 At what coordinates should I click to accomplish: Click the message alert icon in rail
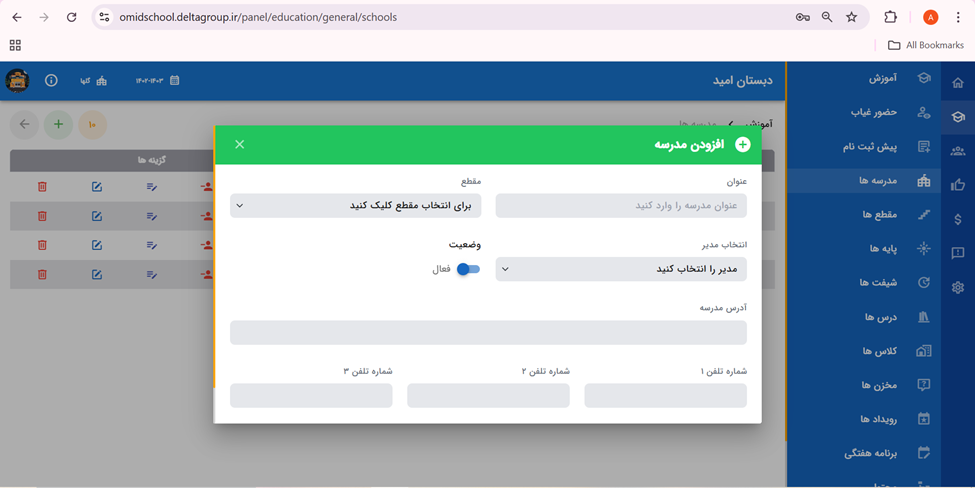click(958, 253)
